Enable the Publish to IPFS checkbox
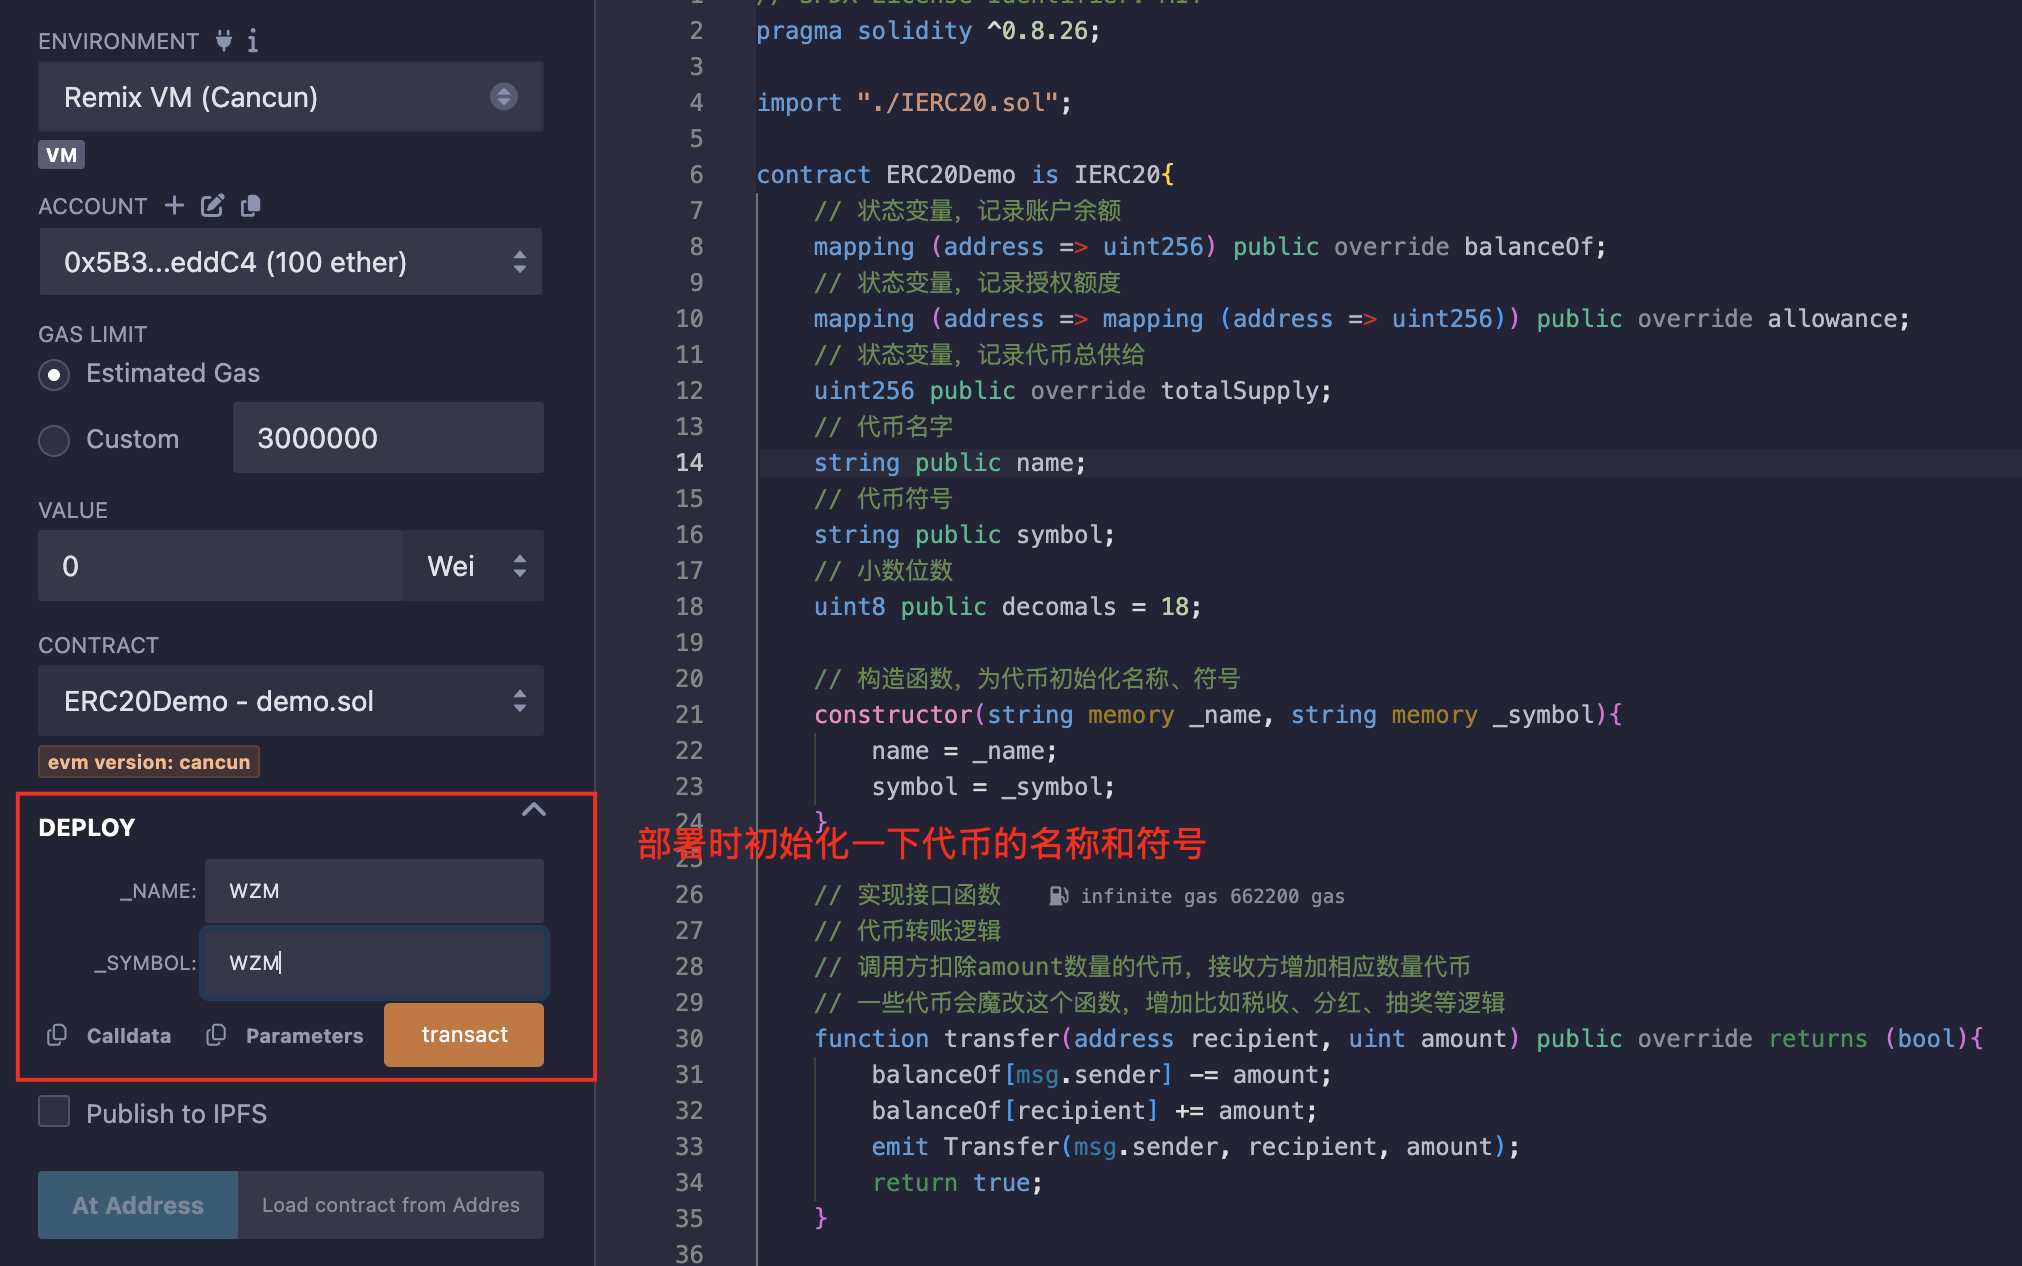Screen dimensions: 2022x1266 coord(54,1112)
